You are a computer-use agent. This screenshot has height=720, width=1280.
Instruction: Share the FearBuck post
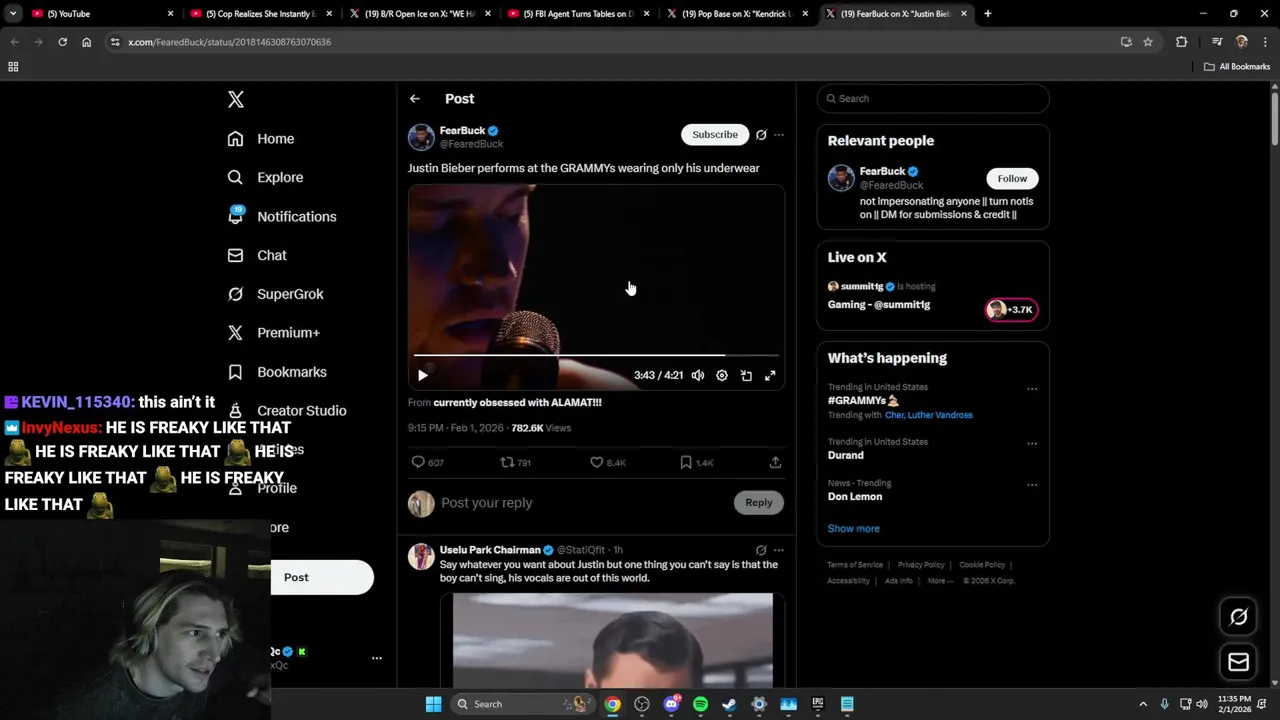(x=775, y=463)
